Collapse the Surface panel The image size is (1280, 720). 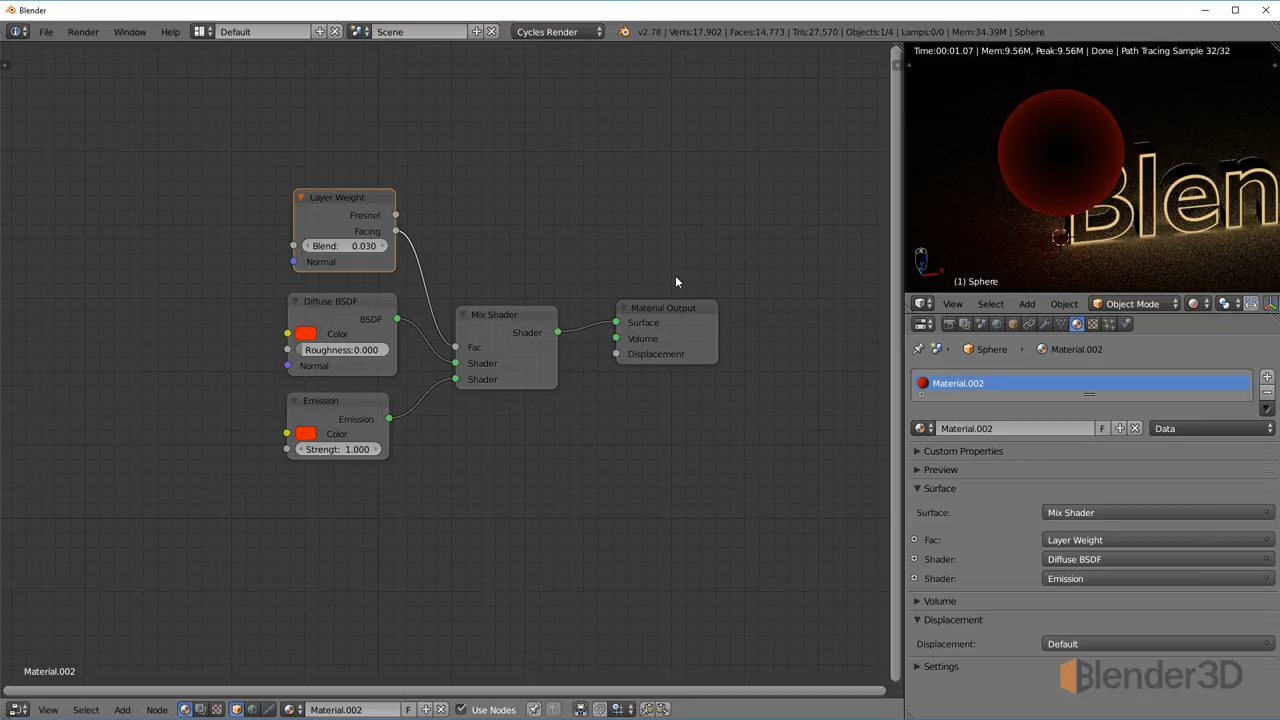pyautogui.click(x=937, y=489)
